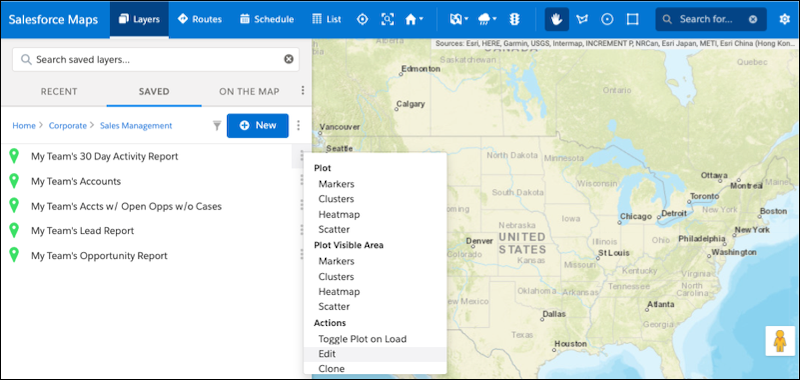Click the Street View pegman icon
This screenshot has height=380, width=800.
pyautogui.click(x=780, y=341)
